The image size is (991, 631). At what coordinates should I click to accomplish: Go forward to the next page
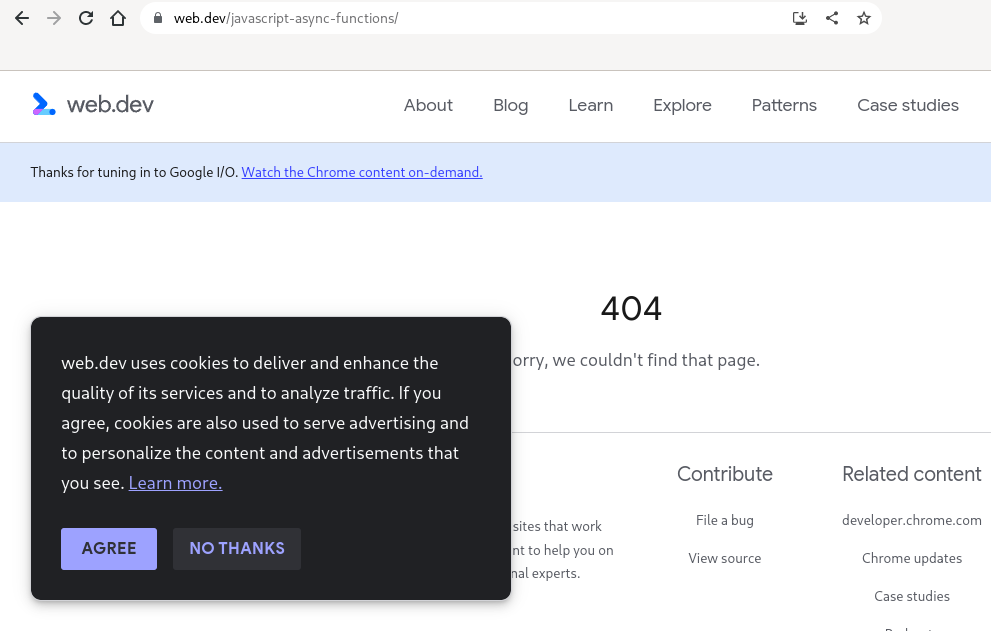(53, 17)
